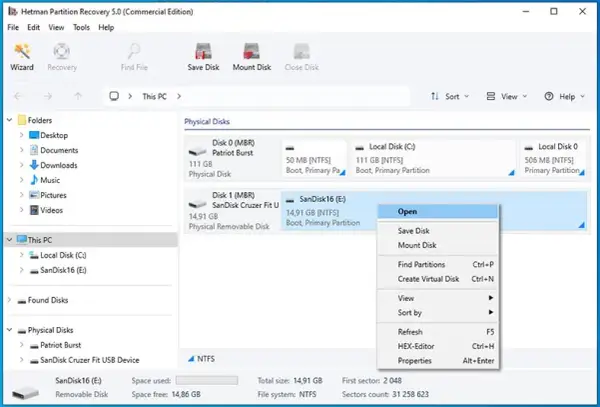Open the Find File tool

(134, 57)
